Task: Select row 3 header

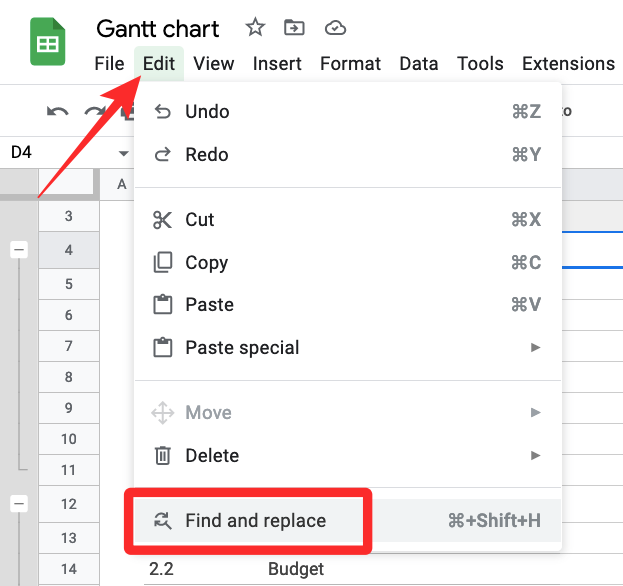Action: click(69, 216)
